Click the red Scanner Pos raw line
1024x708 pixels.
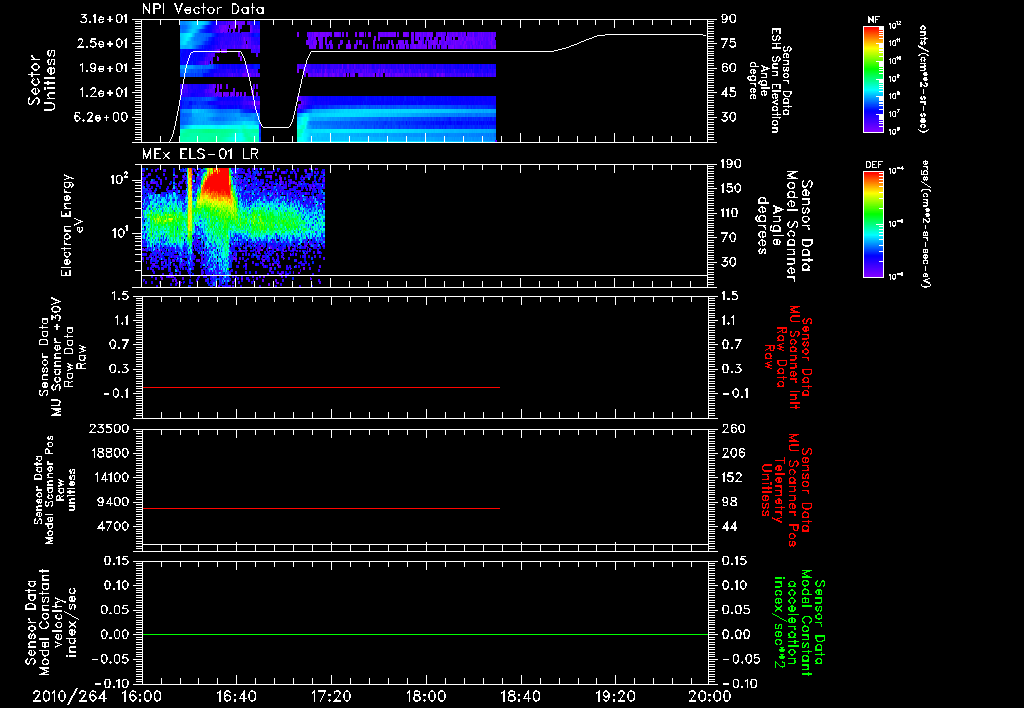tap(321, 508)
